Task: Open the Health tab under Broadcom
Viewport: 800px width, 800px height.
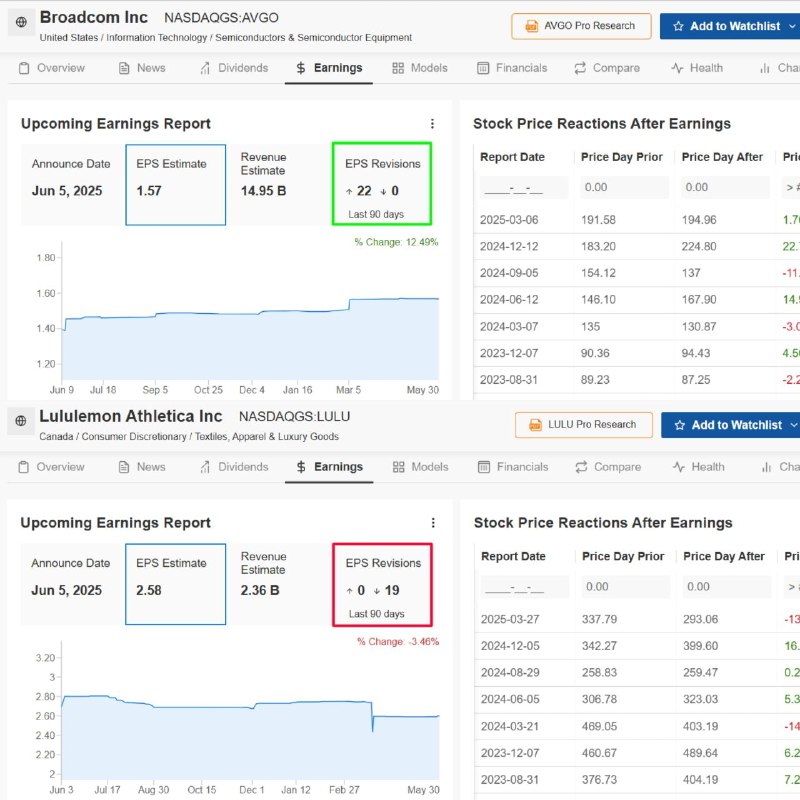Action: (x=696, y=68)
